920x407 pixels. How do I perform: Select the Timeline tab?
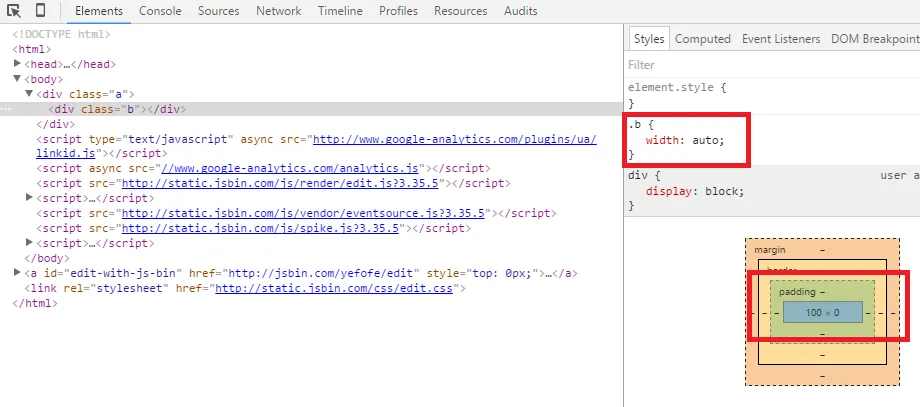[340, 11]
